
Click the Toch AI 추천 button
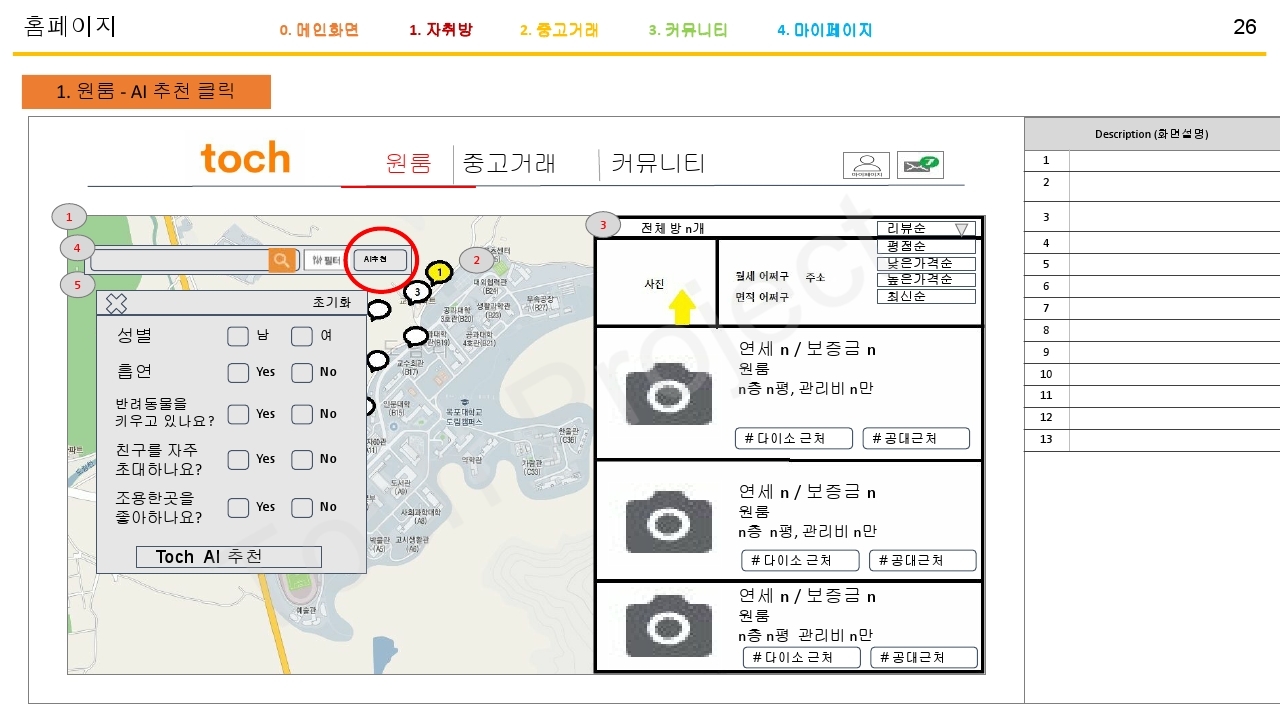pyautogui.click(x=229, y=557)
